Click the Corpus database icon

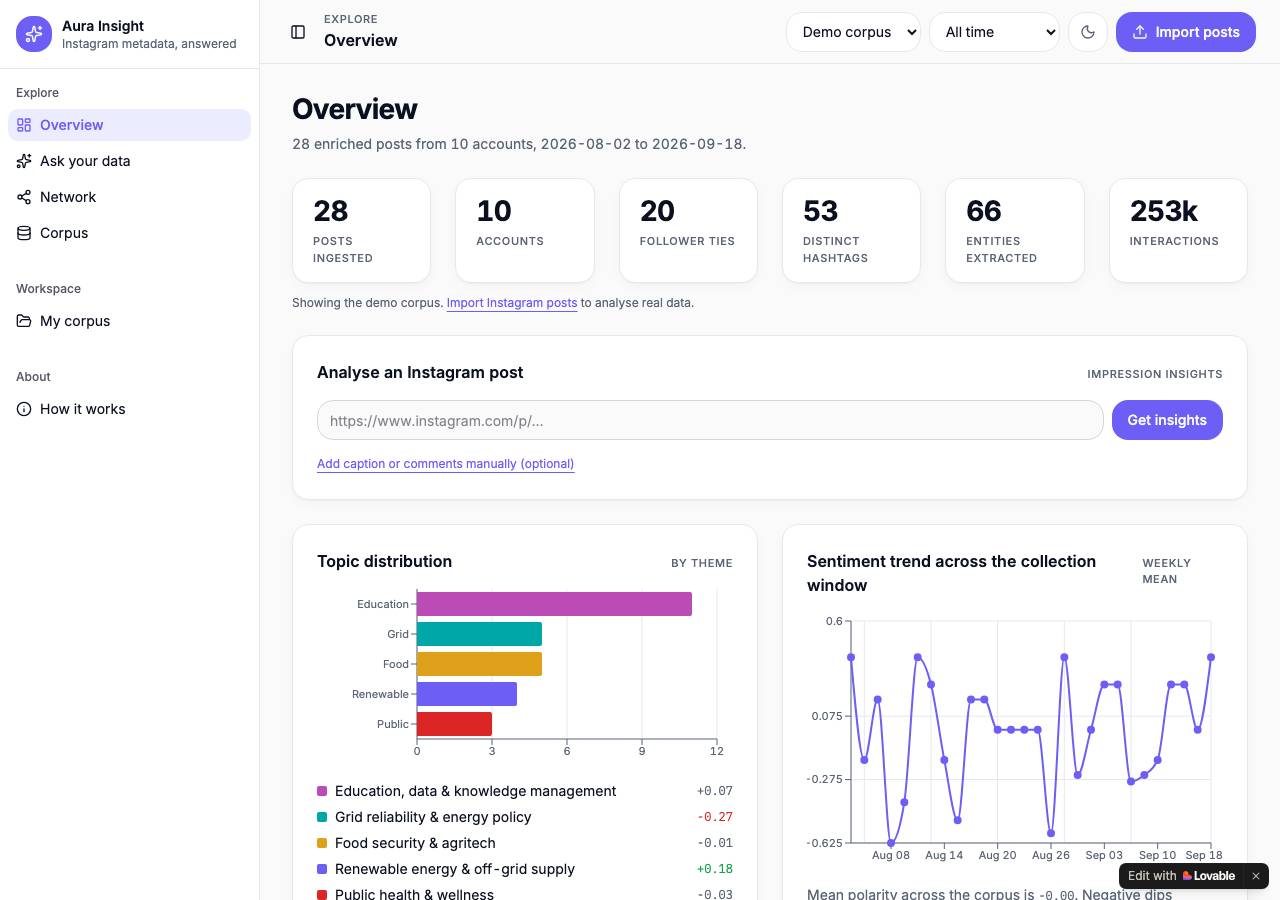click(24, 233)
